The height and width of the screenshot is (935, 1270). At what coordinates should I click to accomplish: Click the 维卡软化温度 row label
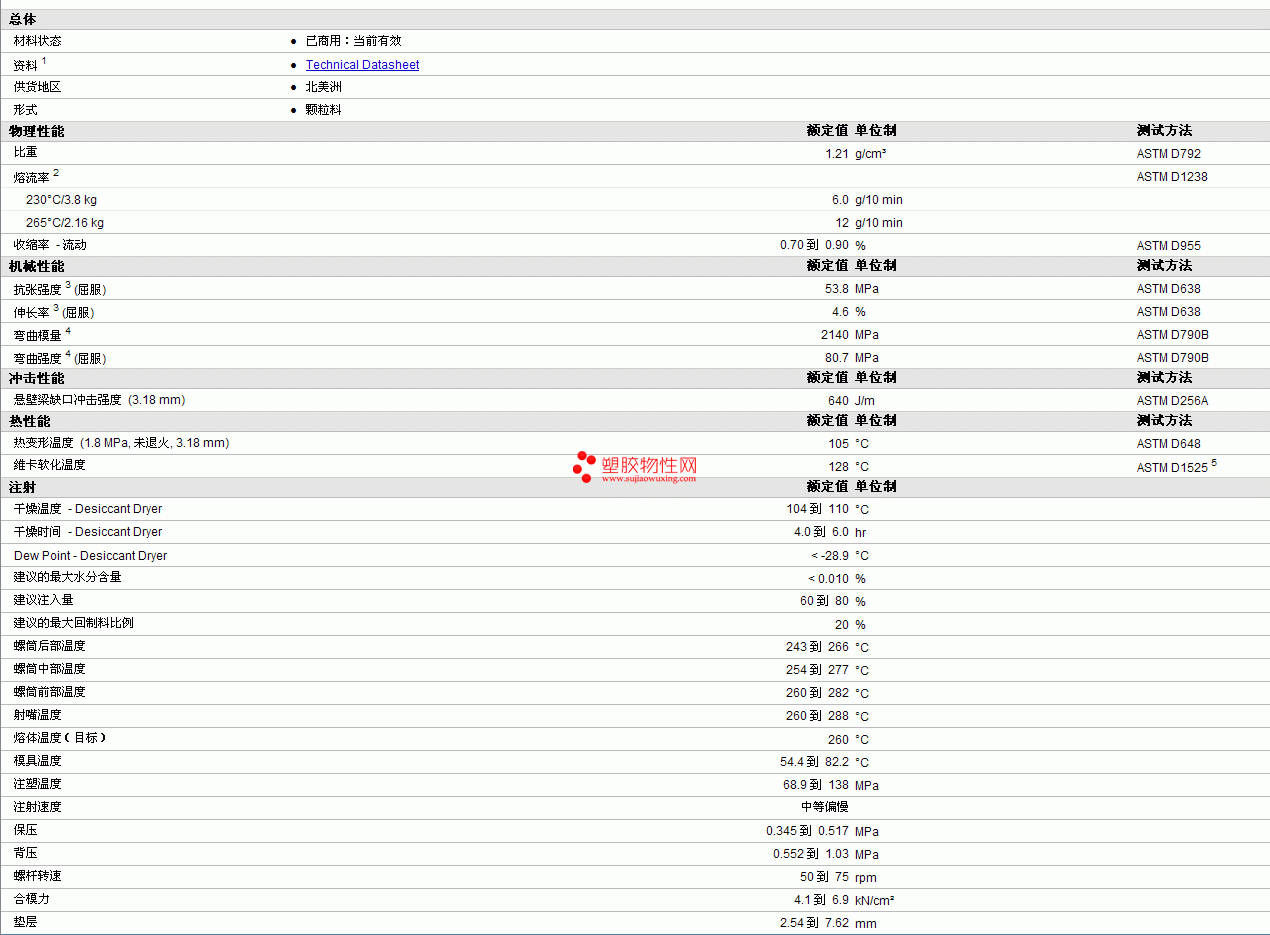tap(49, 465)
